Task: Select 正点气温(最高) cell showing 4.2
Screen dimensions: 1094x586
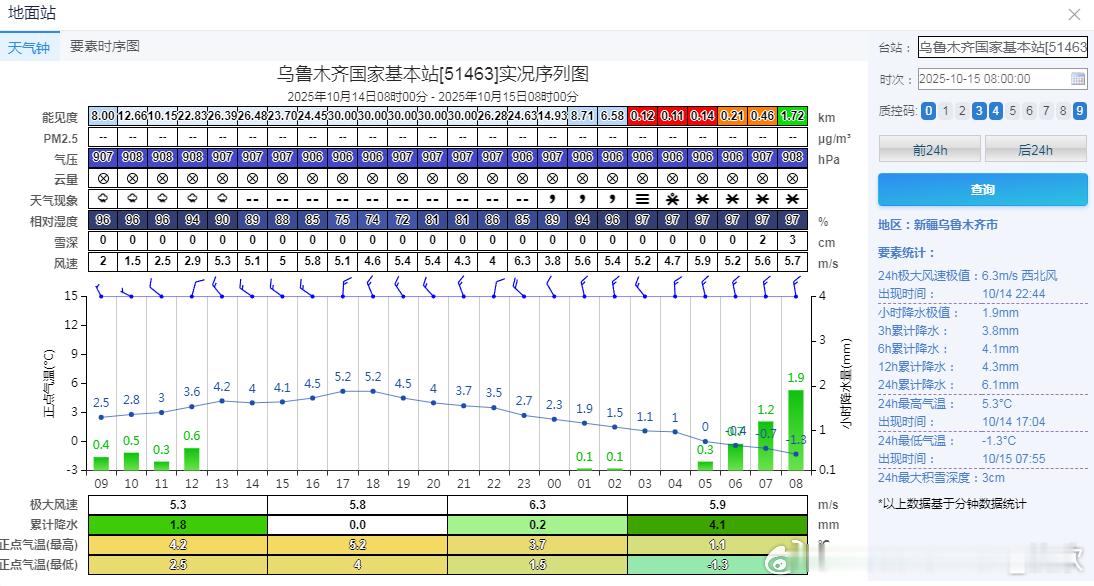Action: tap(178, 545)
